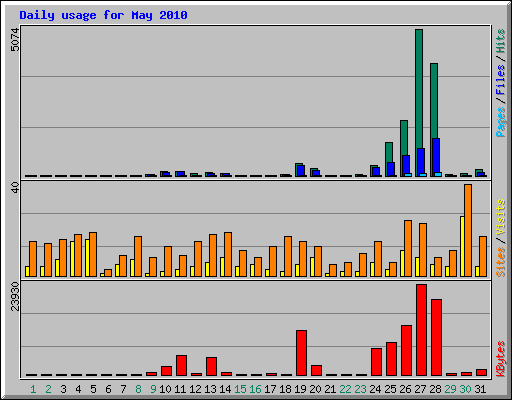The height and width of the screenshot is (400, 512).
Task: Select the orange sites bar for day 14
Action: pyautogui.click(x=228, y=254)
